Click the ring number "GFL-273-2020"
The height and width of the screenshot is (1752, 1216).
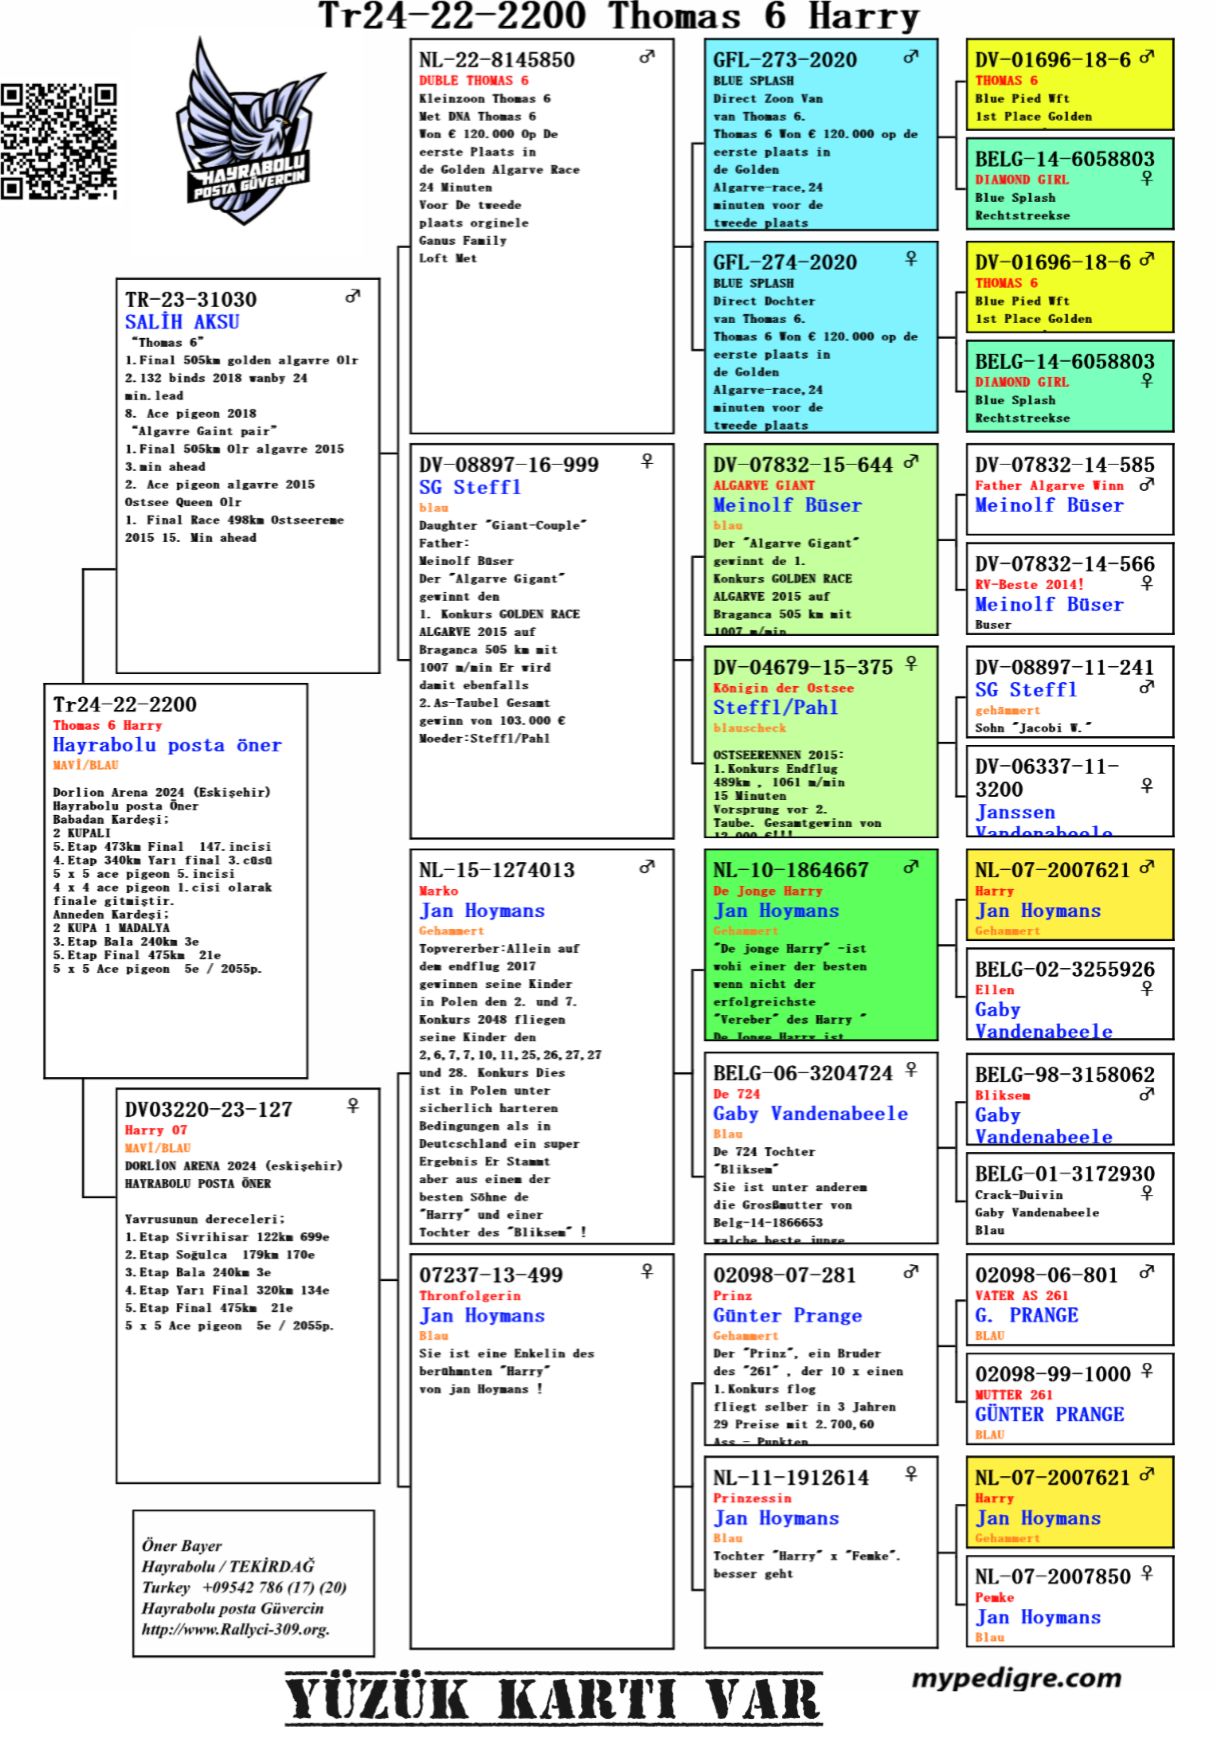click(785, 60)
